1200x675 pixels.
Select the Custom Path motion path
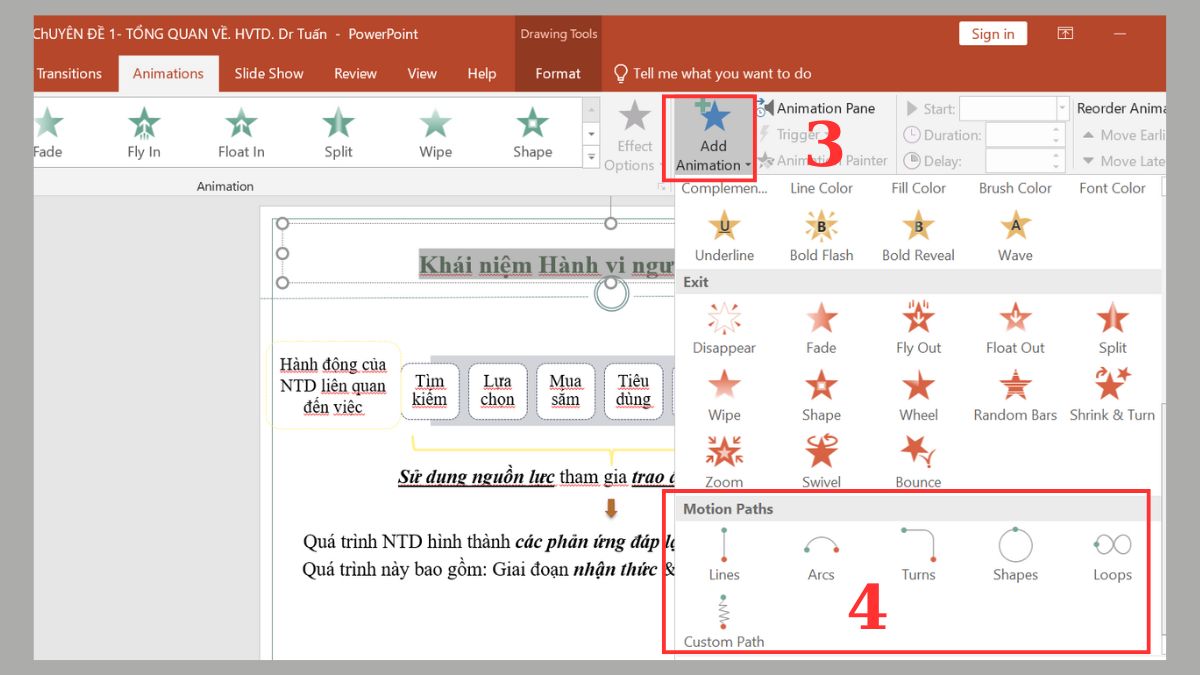(x=723, y=617)
